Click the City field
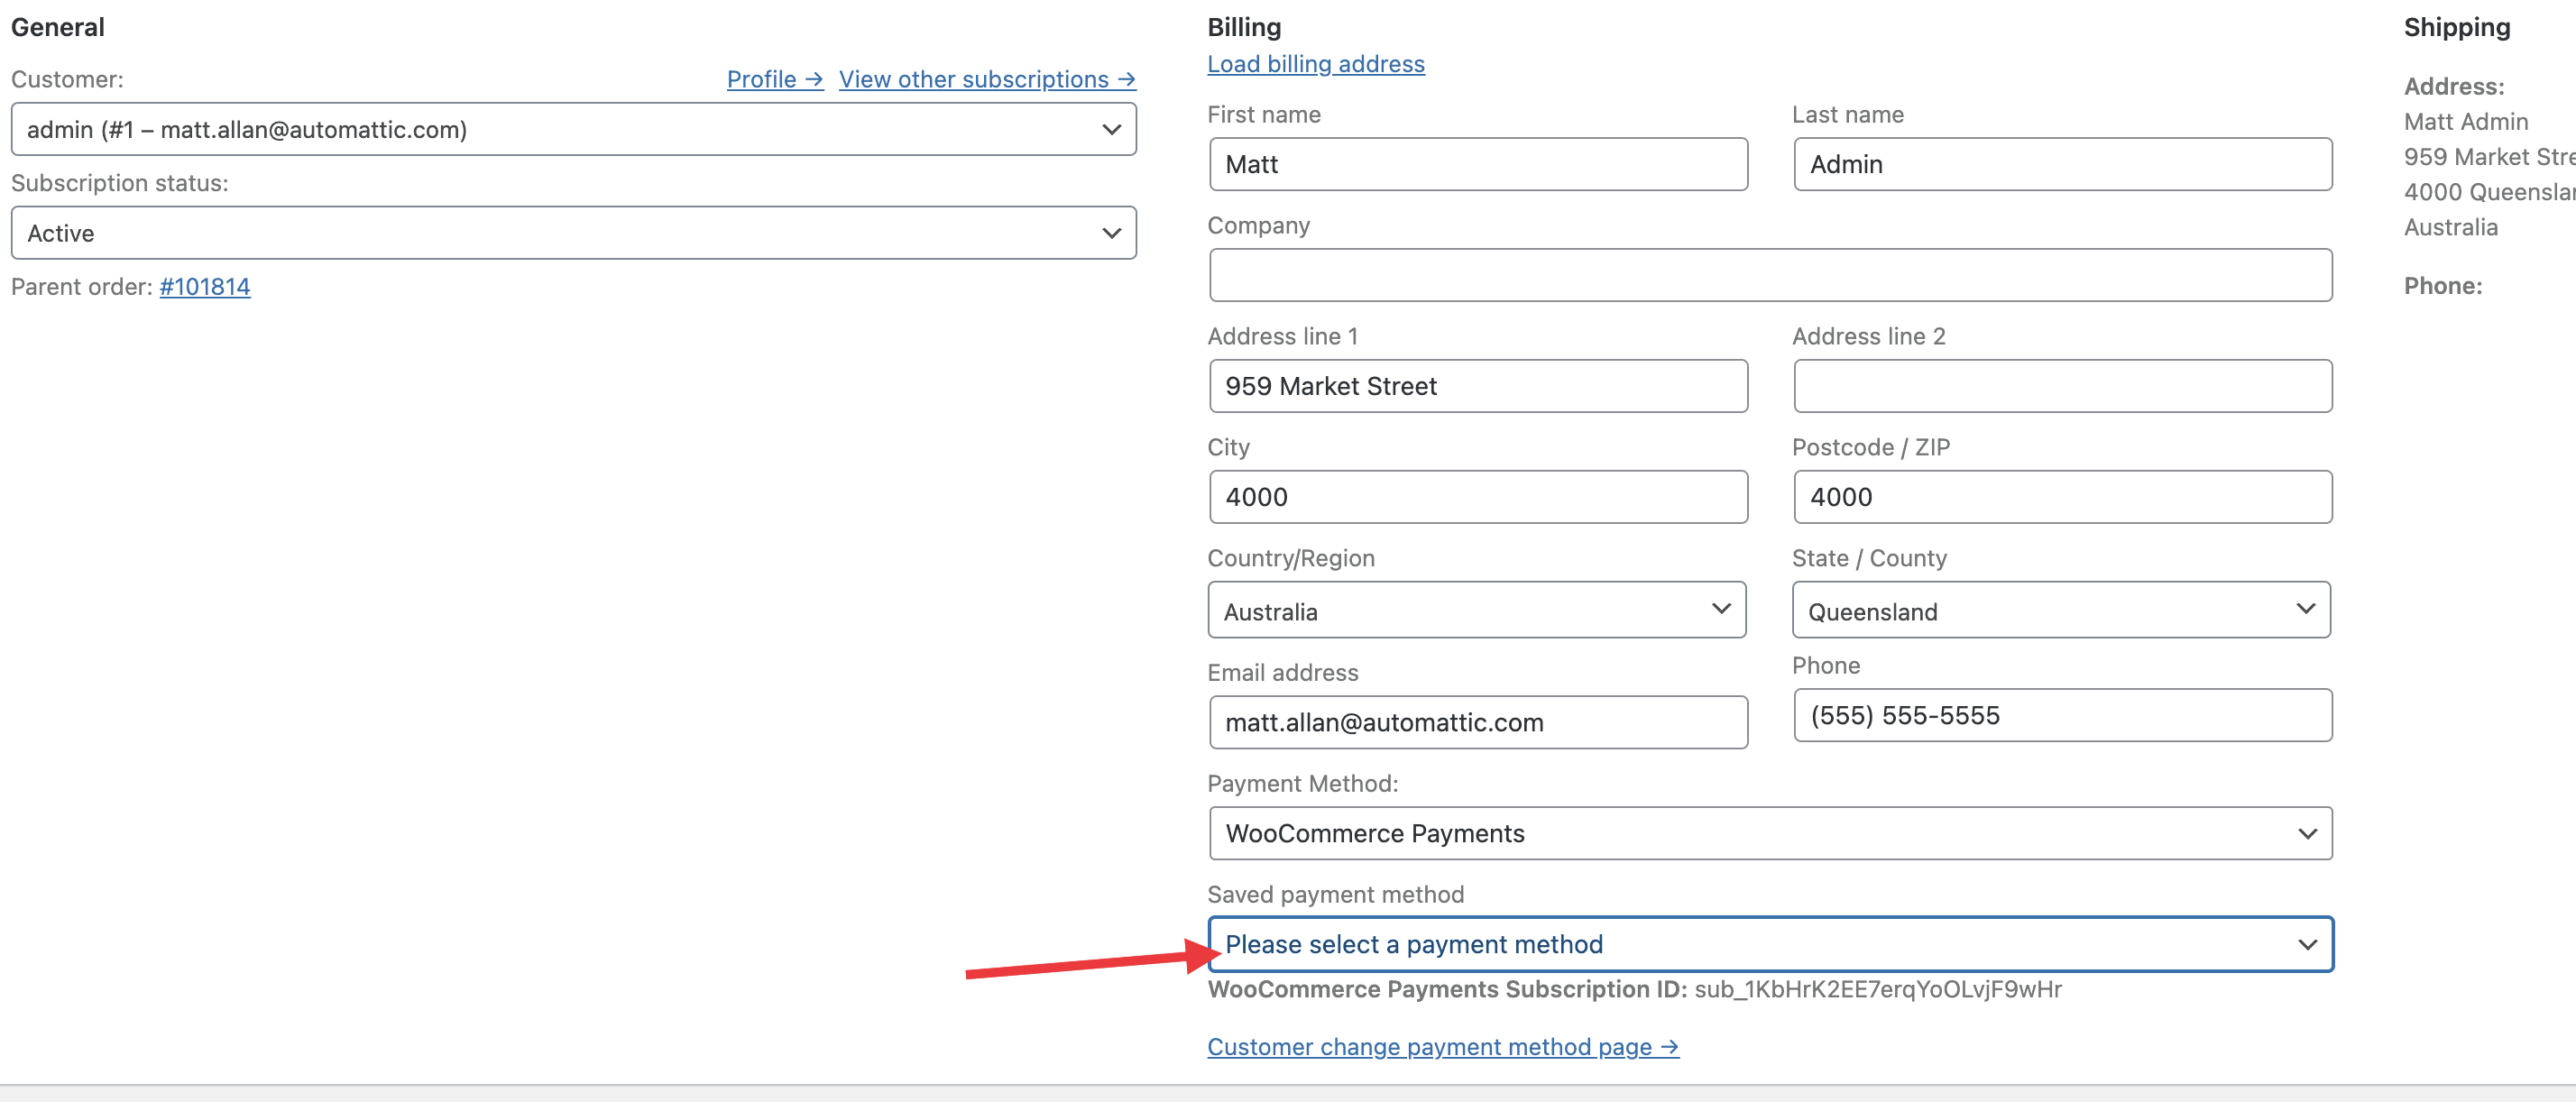This screenshot has height=1102, width=2576. [1477, 496]
